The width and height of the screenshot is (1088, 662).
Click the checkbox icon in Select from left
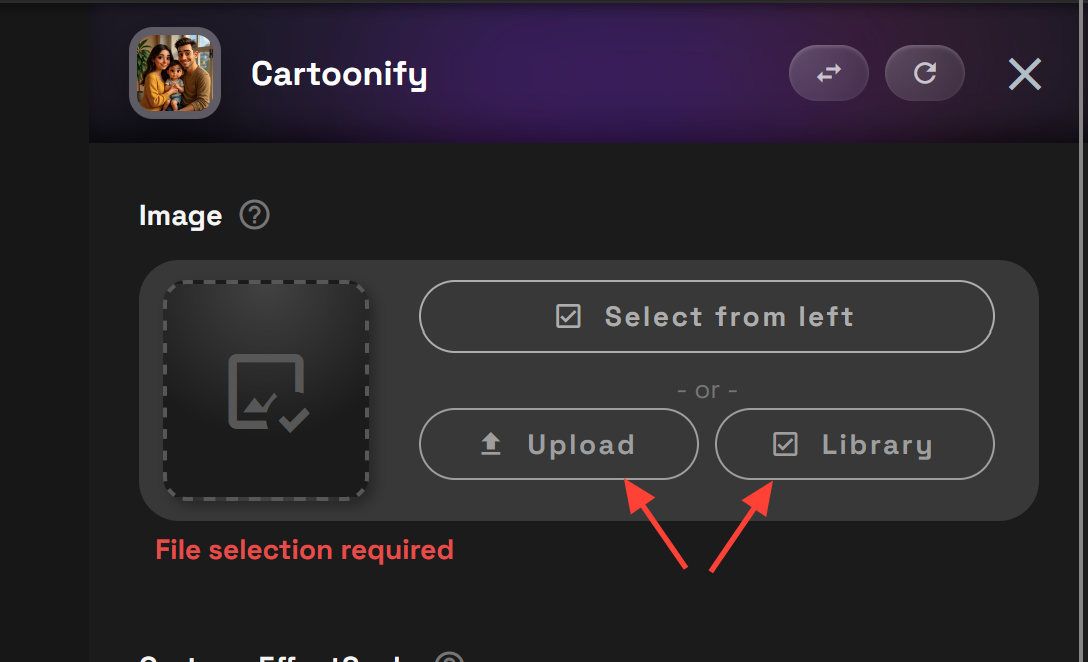point(568,316)
